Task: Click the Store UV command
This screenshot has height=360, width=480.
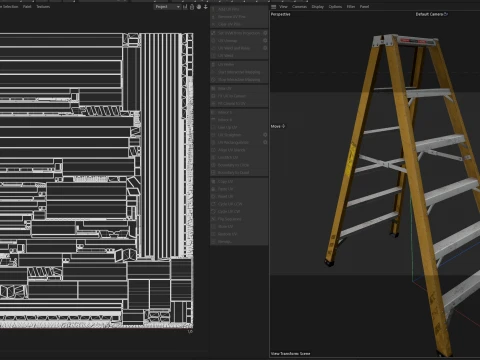Action: (x=239, y=227)
